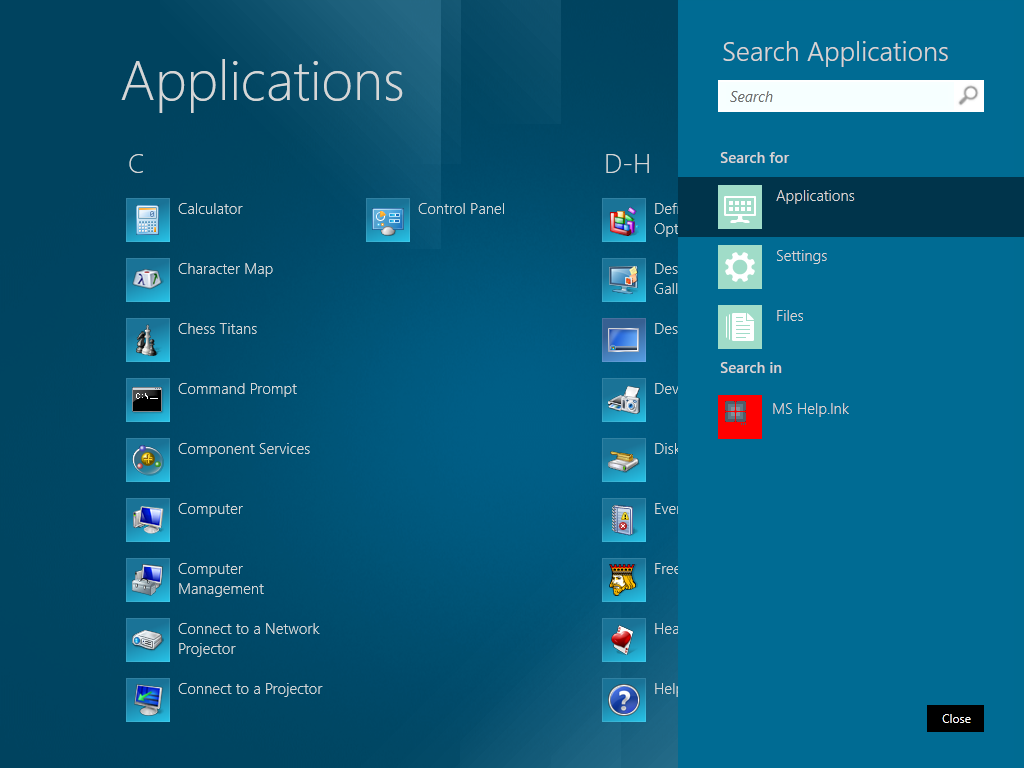Click the Files document tile icon
The image size is (1024, 768).
tap(740, 327)
